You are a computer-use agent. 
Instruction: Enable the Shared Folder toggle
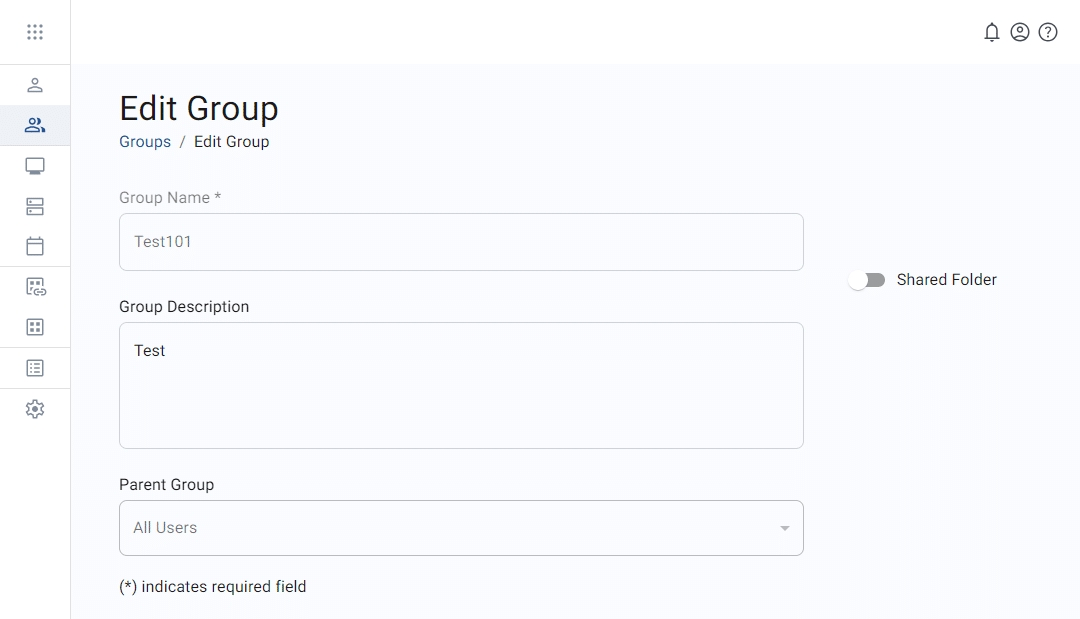click(866, 280)
